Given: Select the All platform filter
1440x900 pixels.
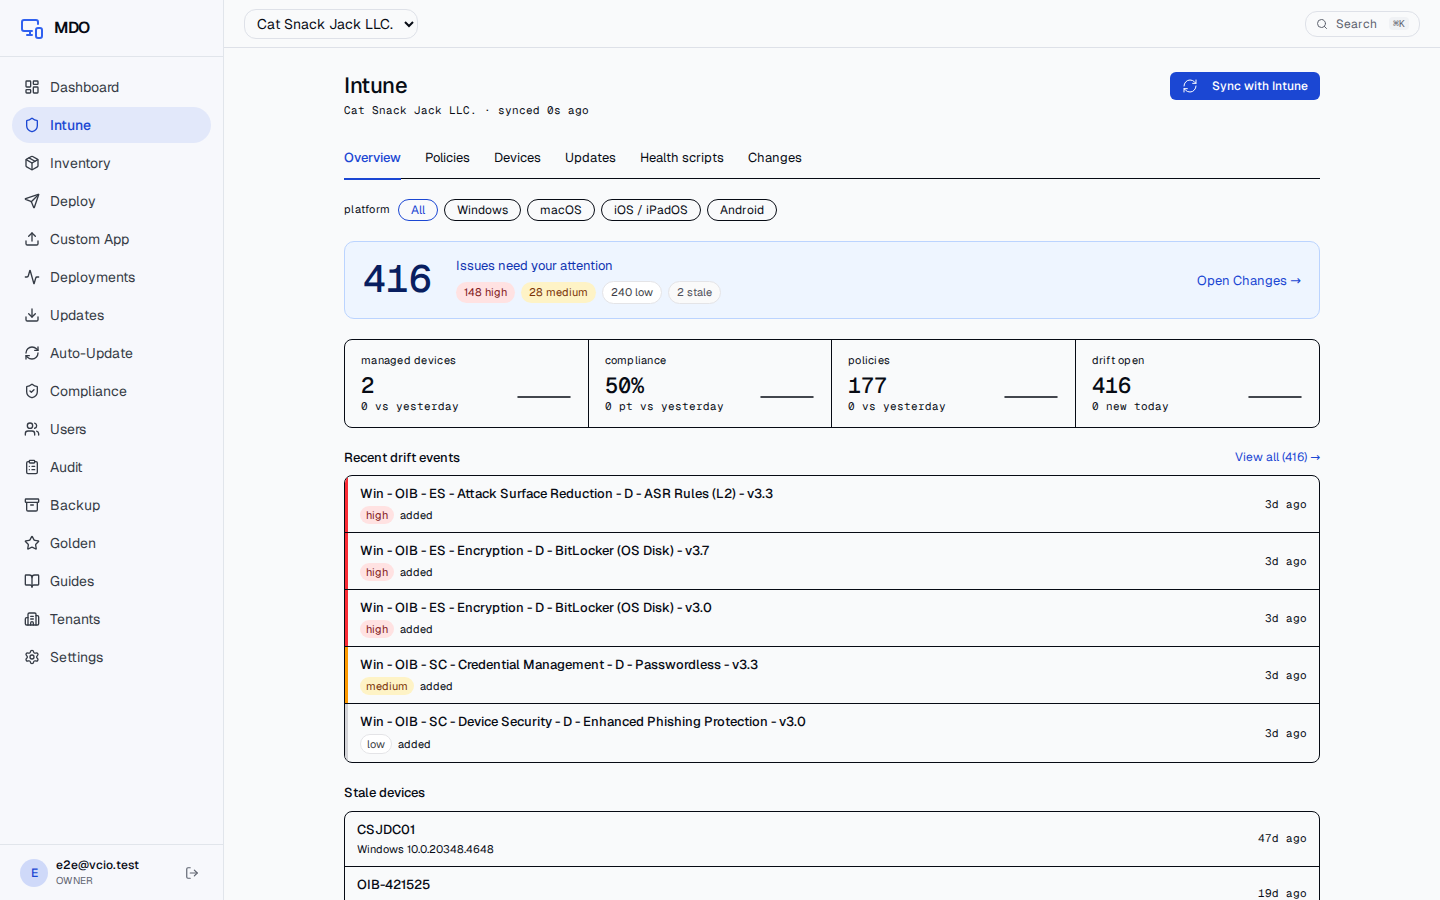Looking at the screenshot, I should point(418,210).
